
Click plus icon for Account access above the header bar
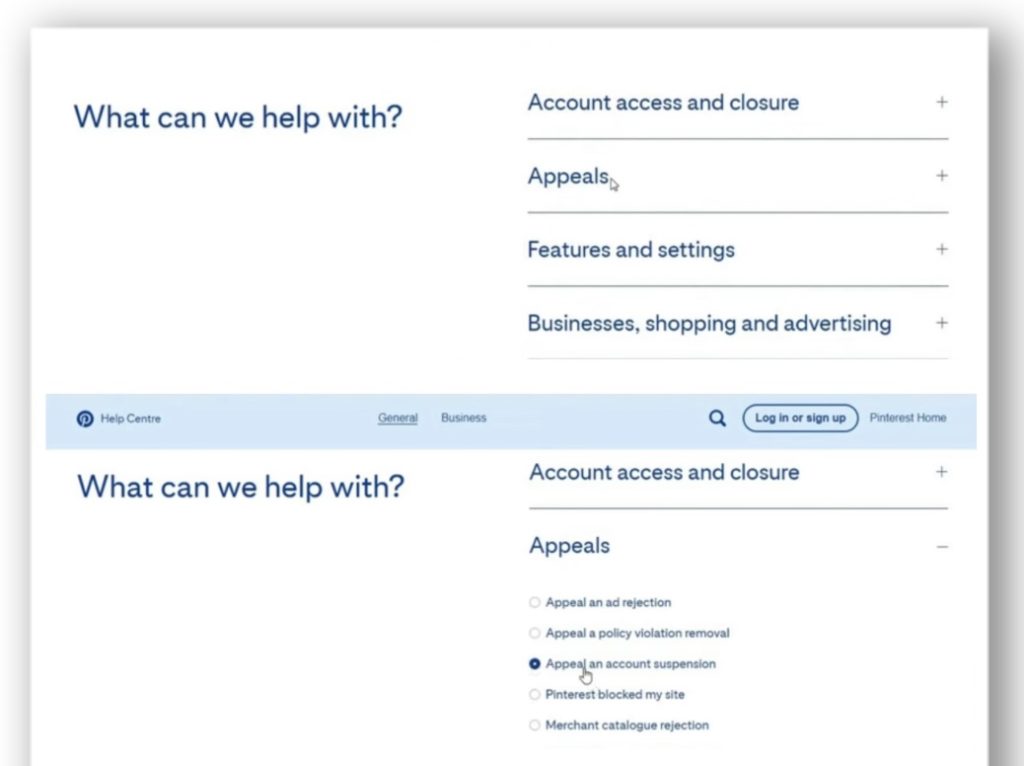click(x=941, y=102)
